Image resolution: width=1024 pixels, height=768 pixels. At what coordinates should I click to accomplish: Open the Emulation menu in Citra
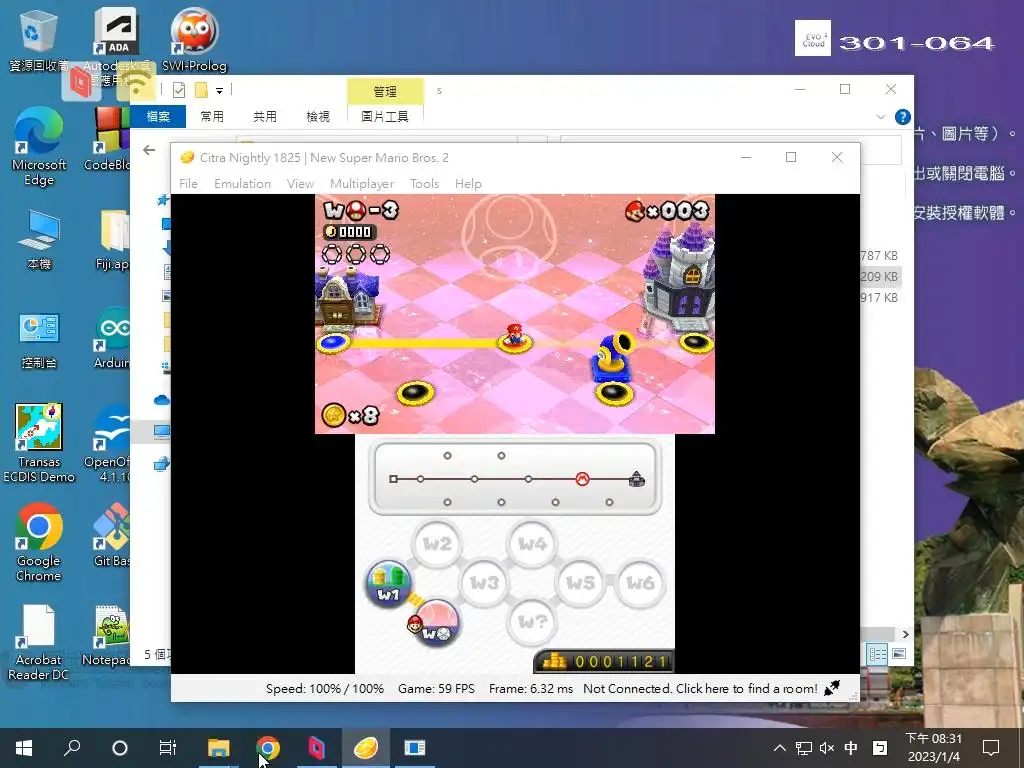pos(242,184)
